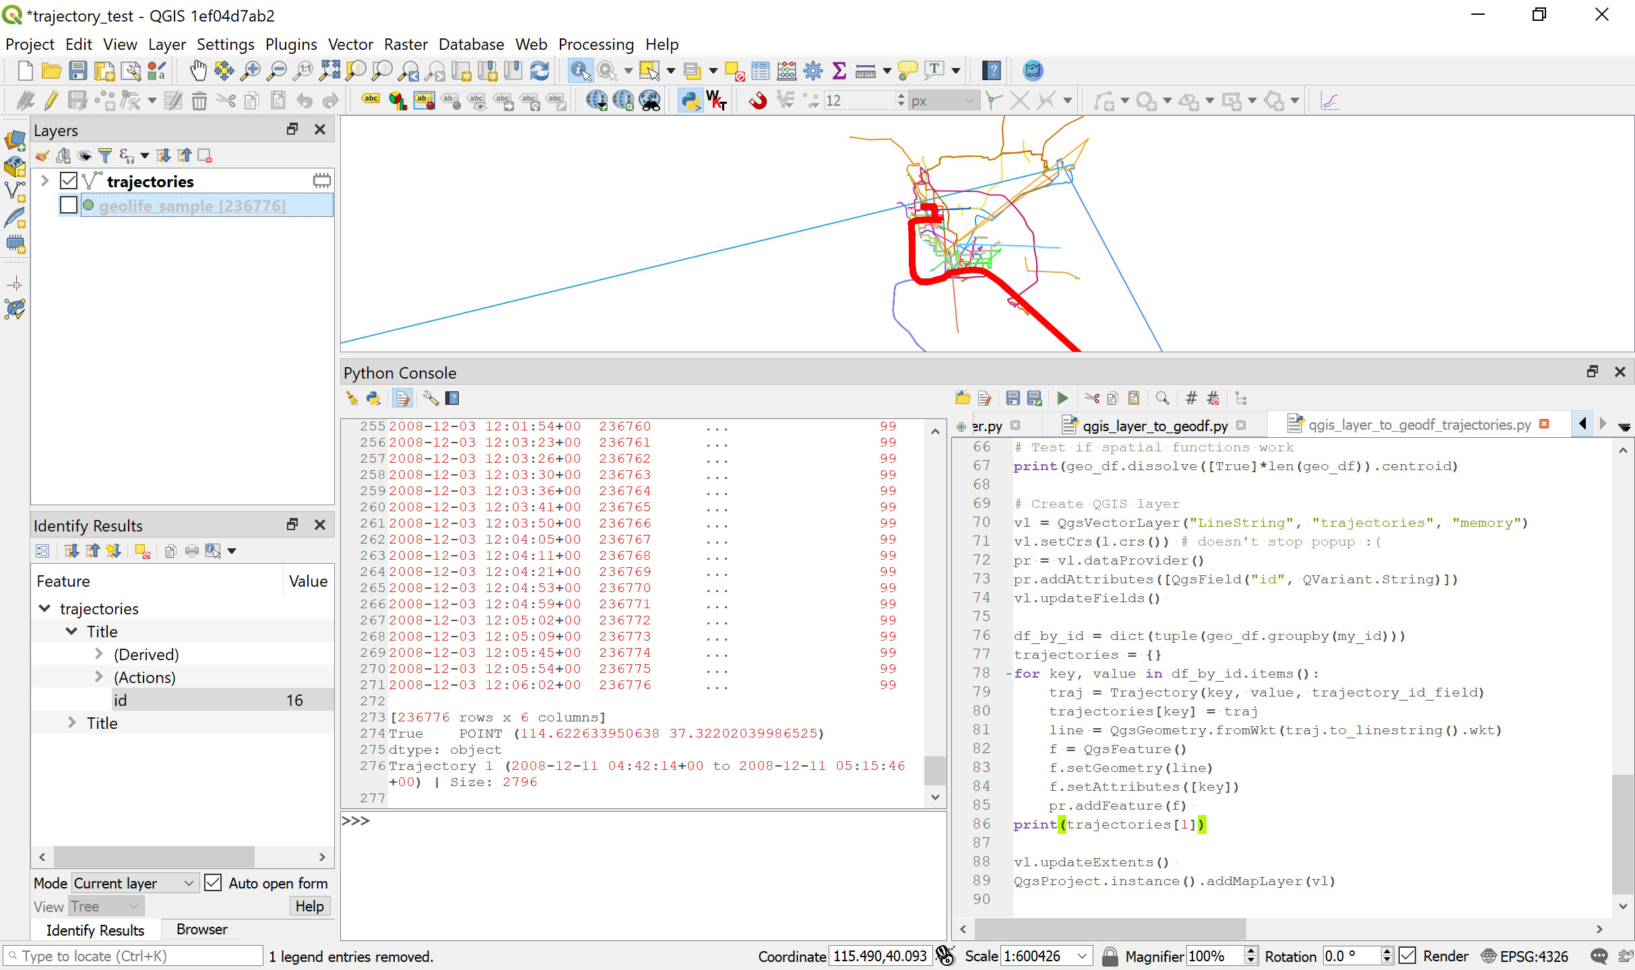Toggle the snapping magnet icon
The width and height of the screenshot is (1635, 970).
click(758, 100)
